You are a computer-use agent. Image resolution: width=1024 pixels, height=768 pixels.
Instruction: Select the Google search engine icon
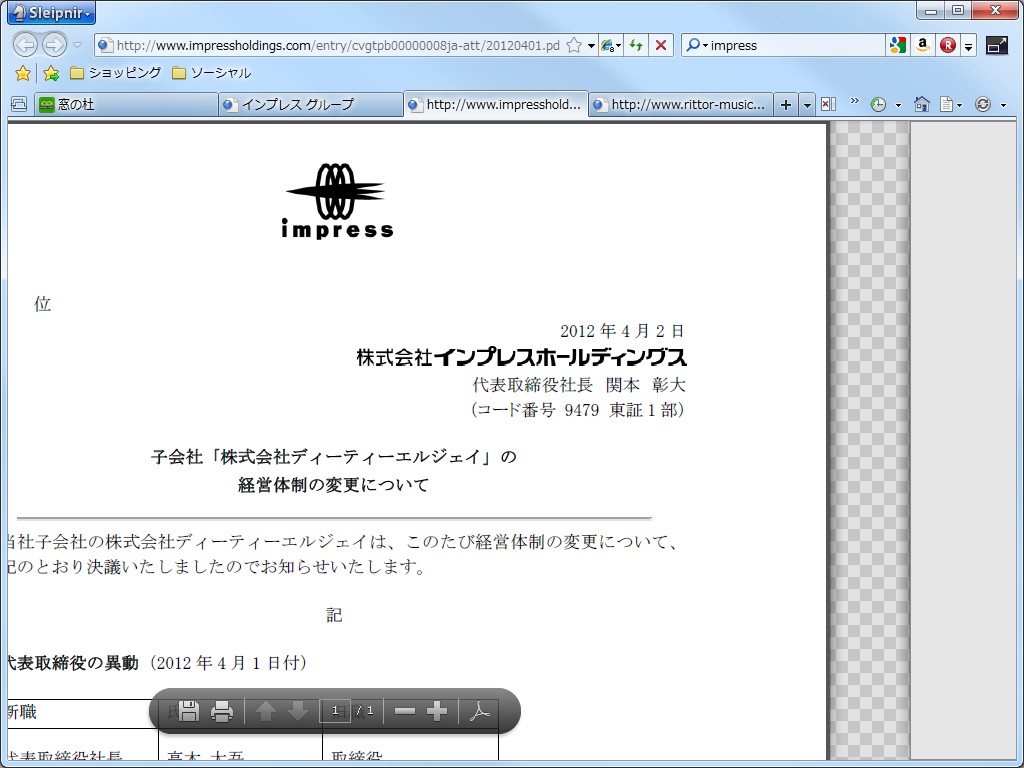tap(898, 44)
